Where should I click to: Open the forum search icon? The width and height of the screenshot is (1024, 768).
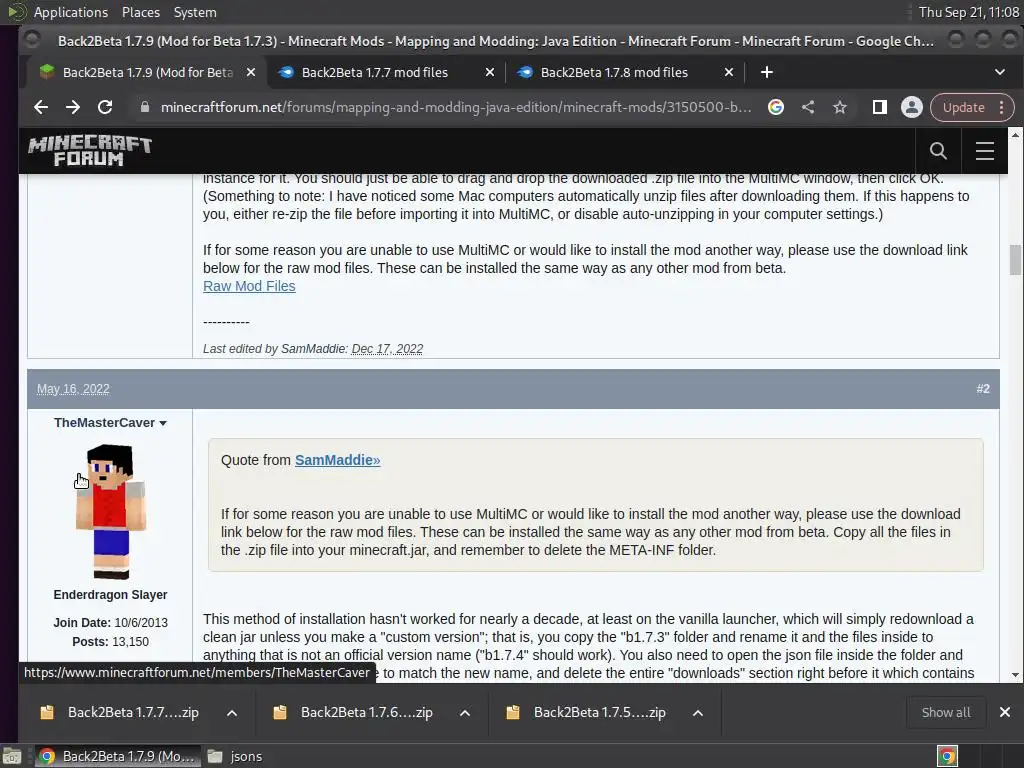coord(938,151)
